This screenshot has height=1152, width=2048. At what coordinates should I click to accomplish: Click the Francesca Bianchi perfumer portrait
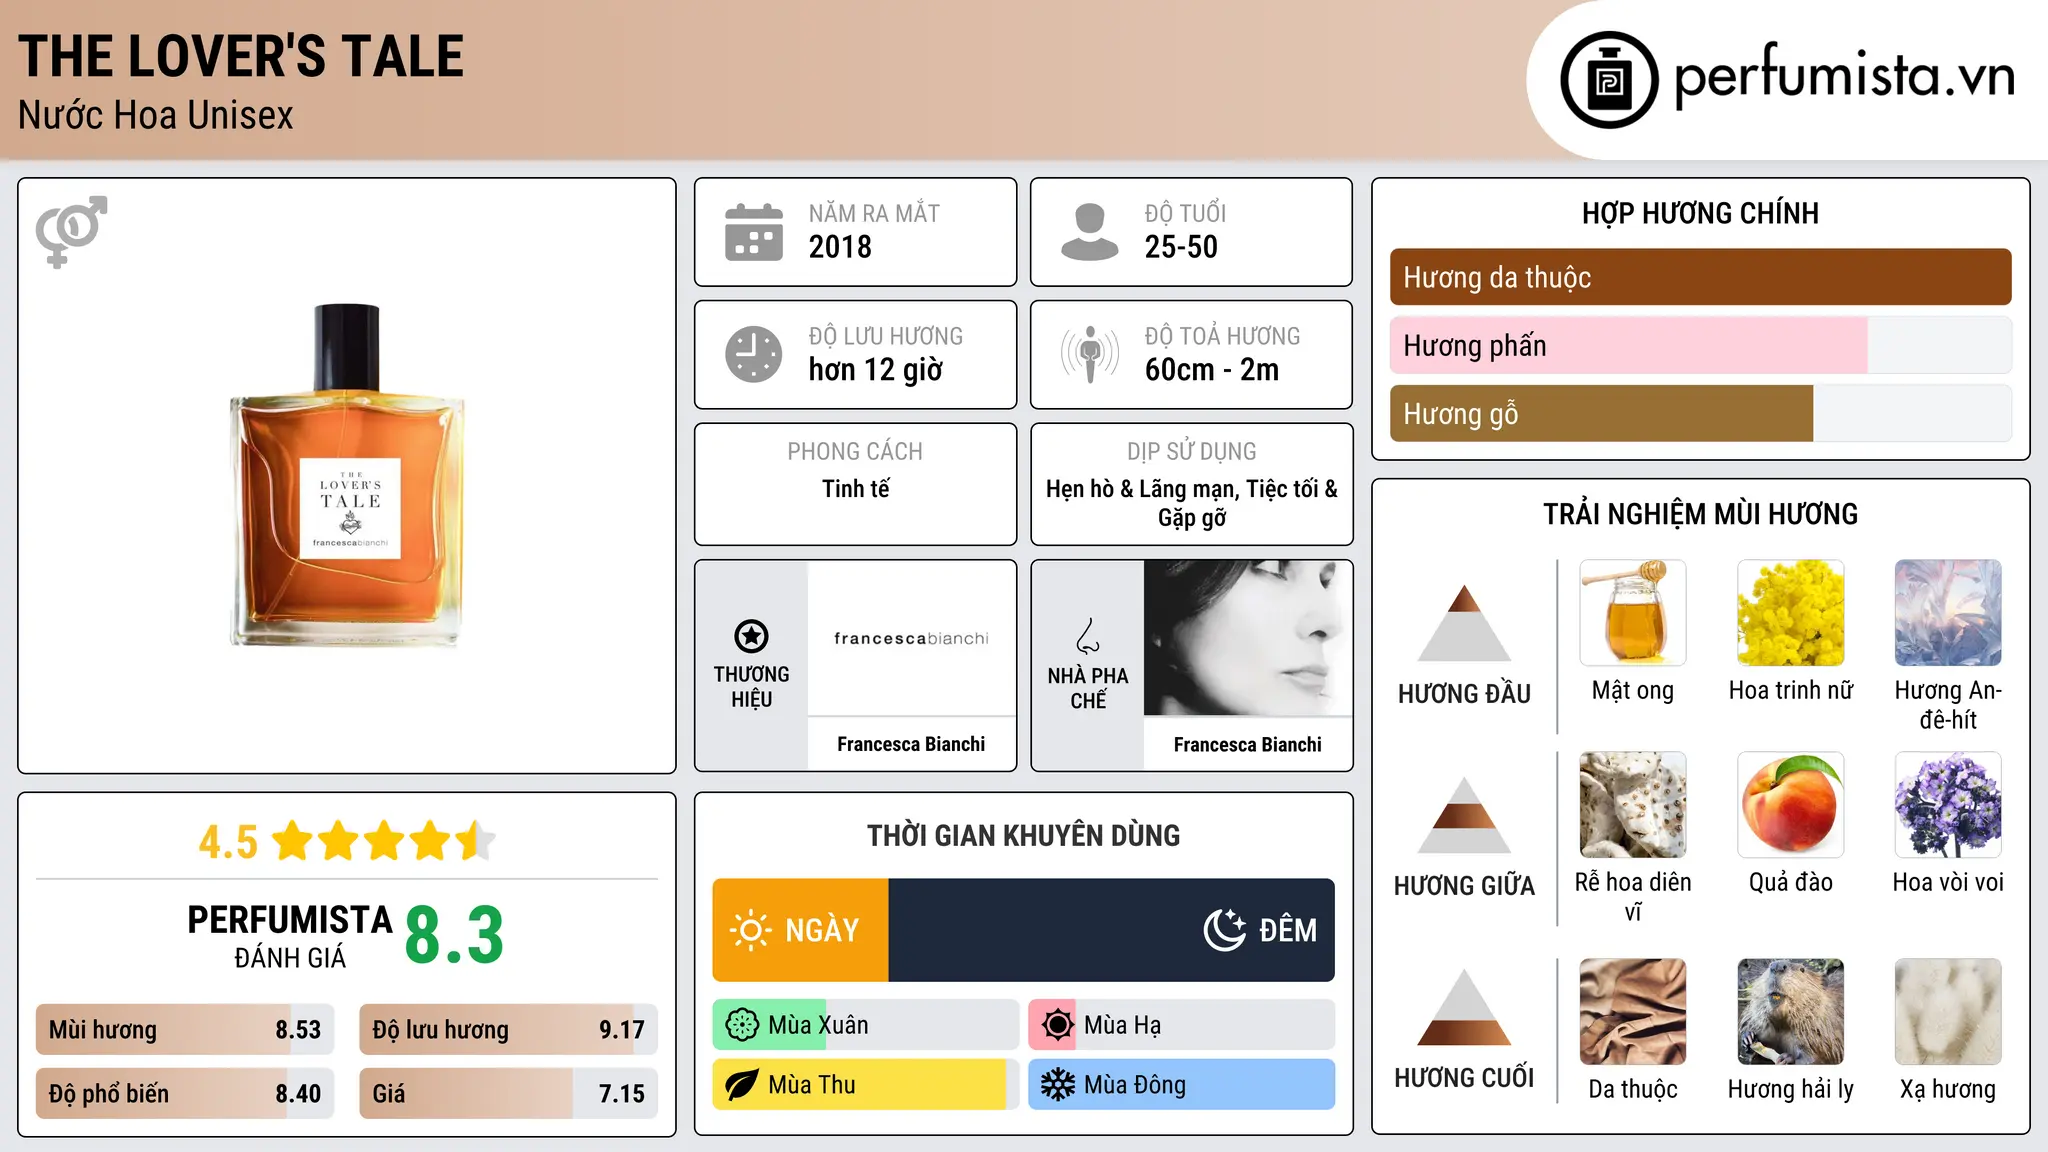(1248, 638)
